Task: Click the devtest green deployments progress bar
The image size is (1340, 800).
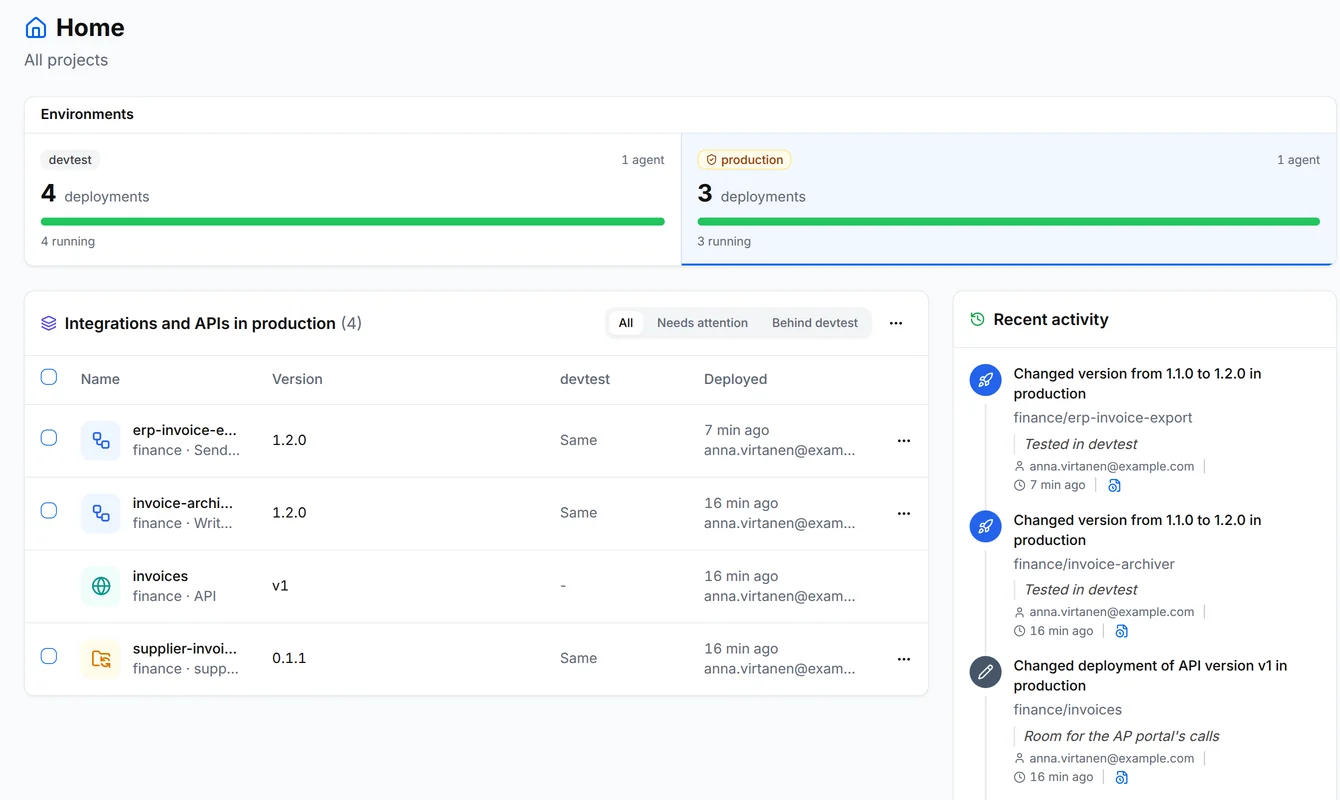Action: click(x=353, y=221)
